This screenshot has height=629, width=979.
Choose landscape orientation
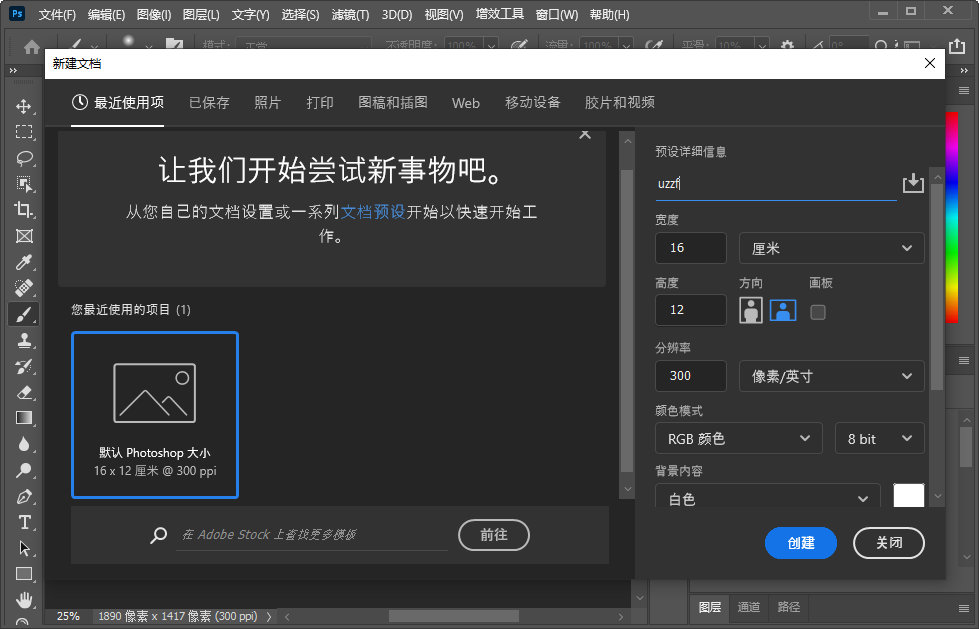(782, 310)
